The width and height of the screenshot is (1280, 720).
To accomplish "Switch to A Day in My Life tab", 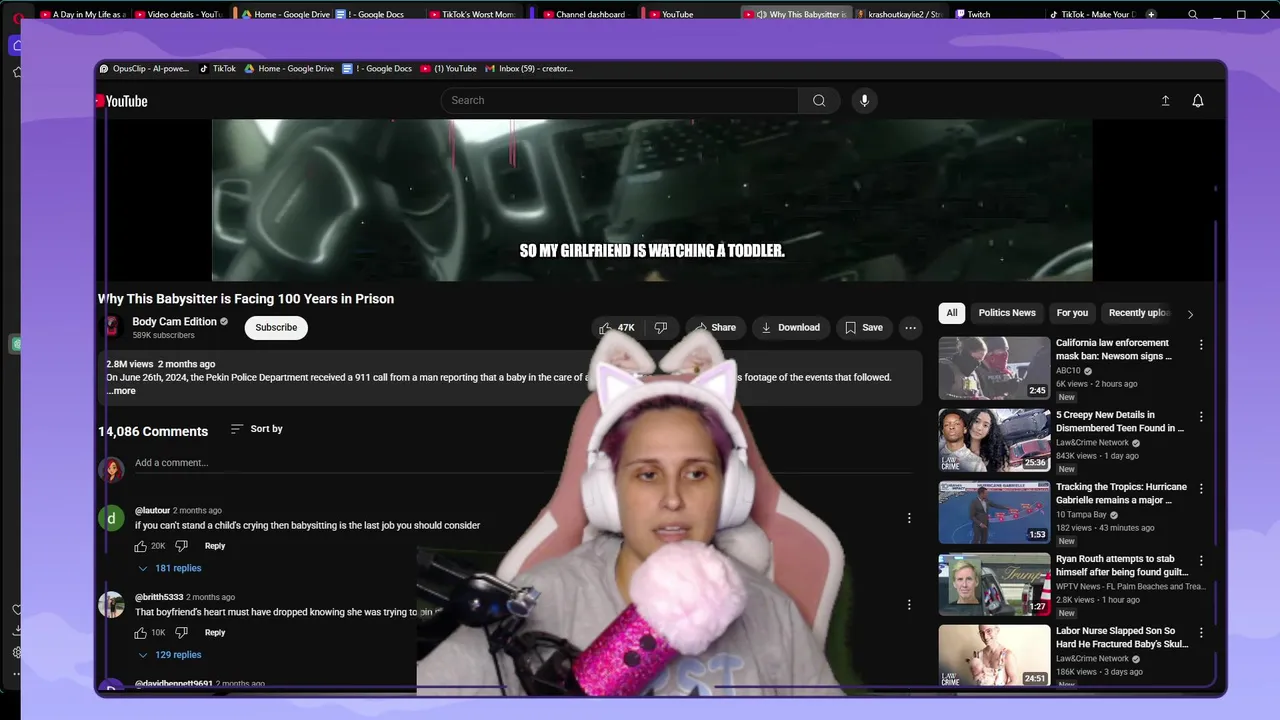I will 81,14.
